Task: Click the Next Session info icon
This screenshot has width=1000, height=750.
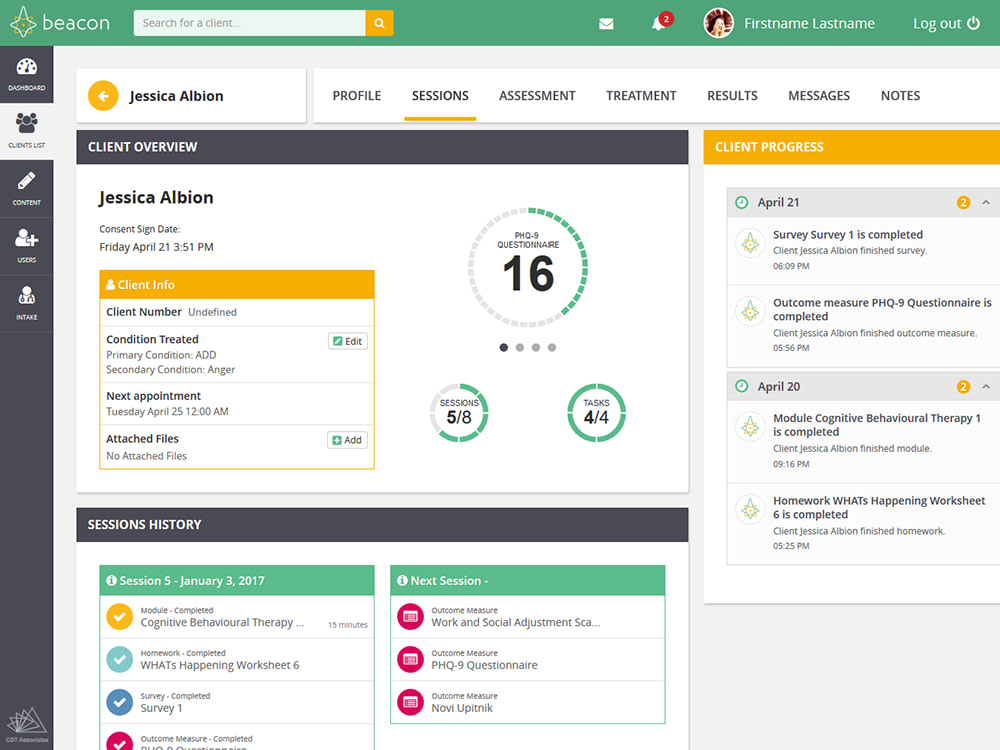Action: 402,580
